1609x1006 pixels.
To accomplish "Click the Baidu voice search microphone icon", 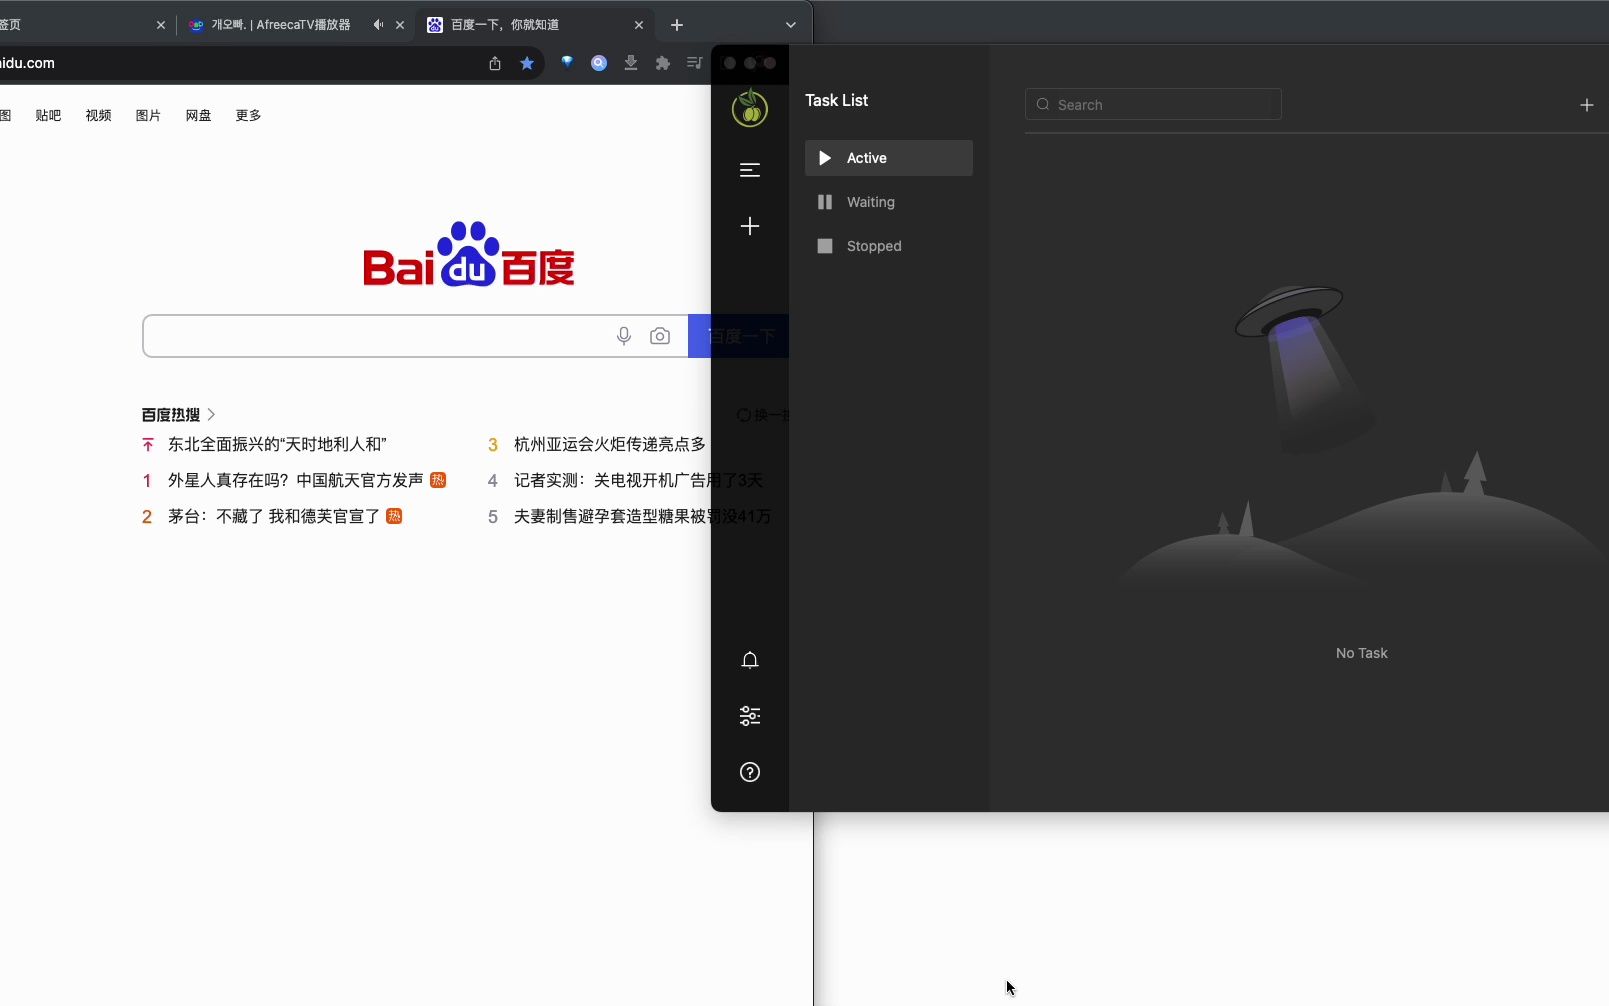I will (624, 336).
